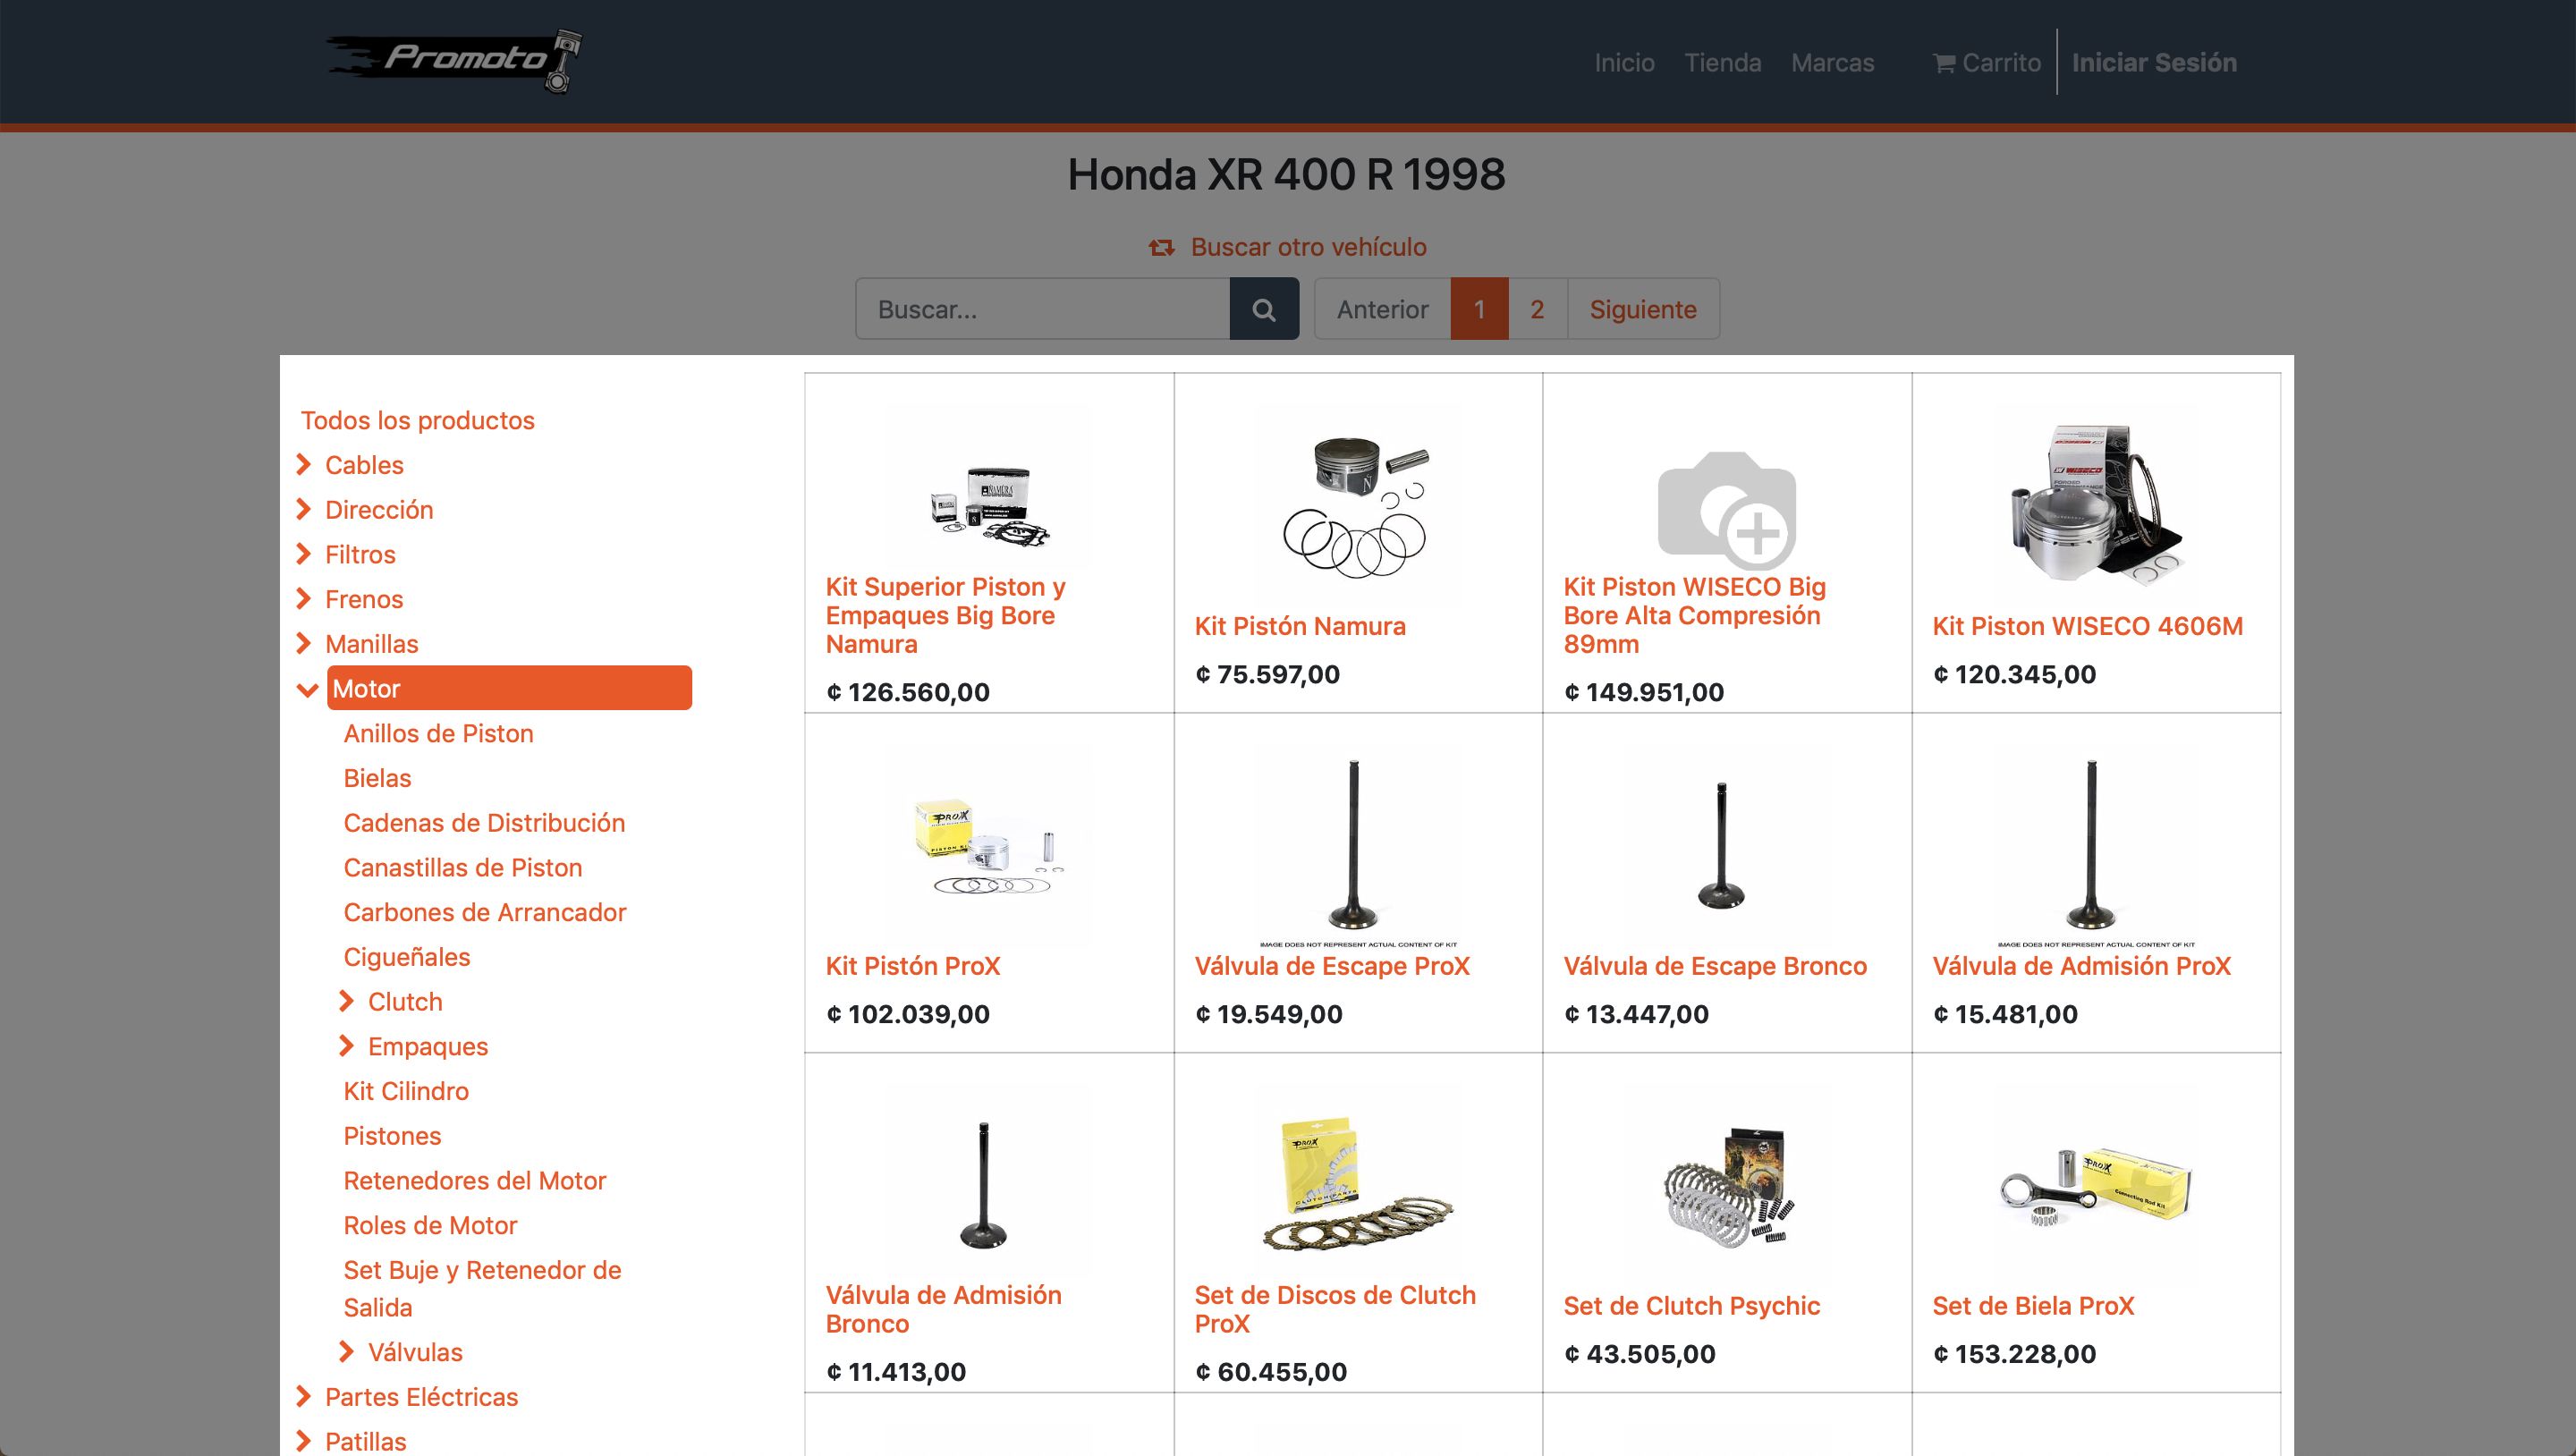Viewport: 2576px width, 1456px height.
Task: Show Todos los productos
Action: (417, 420)
